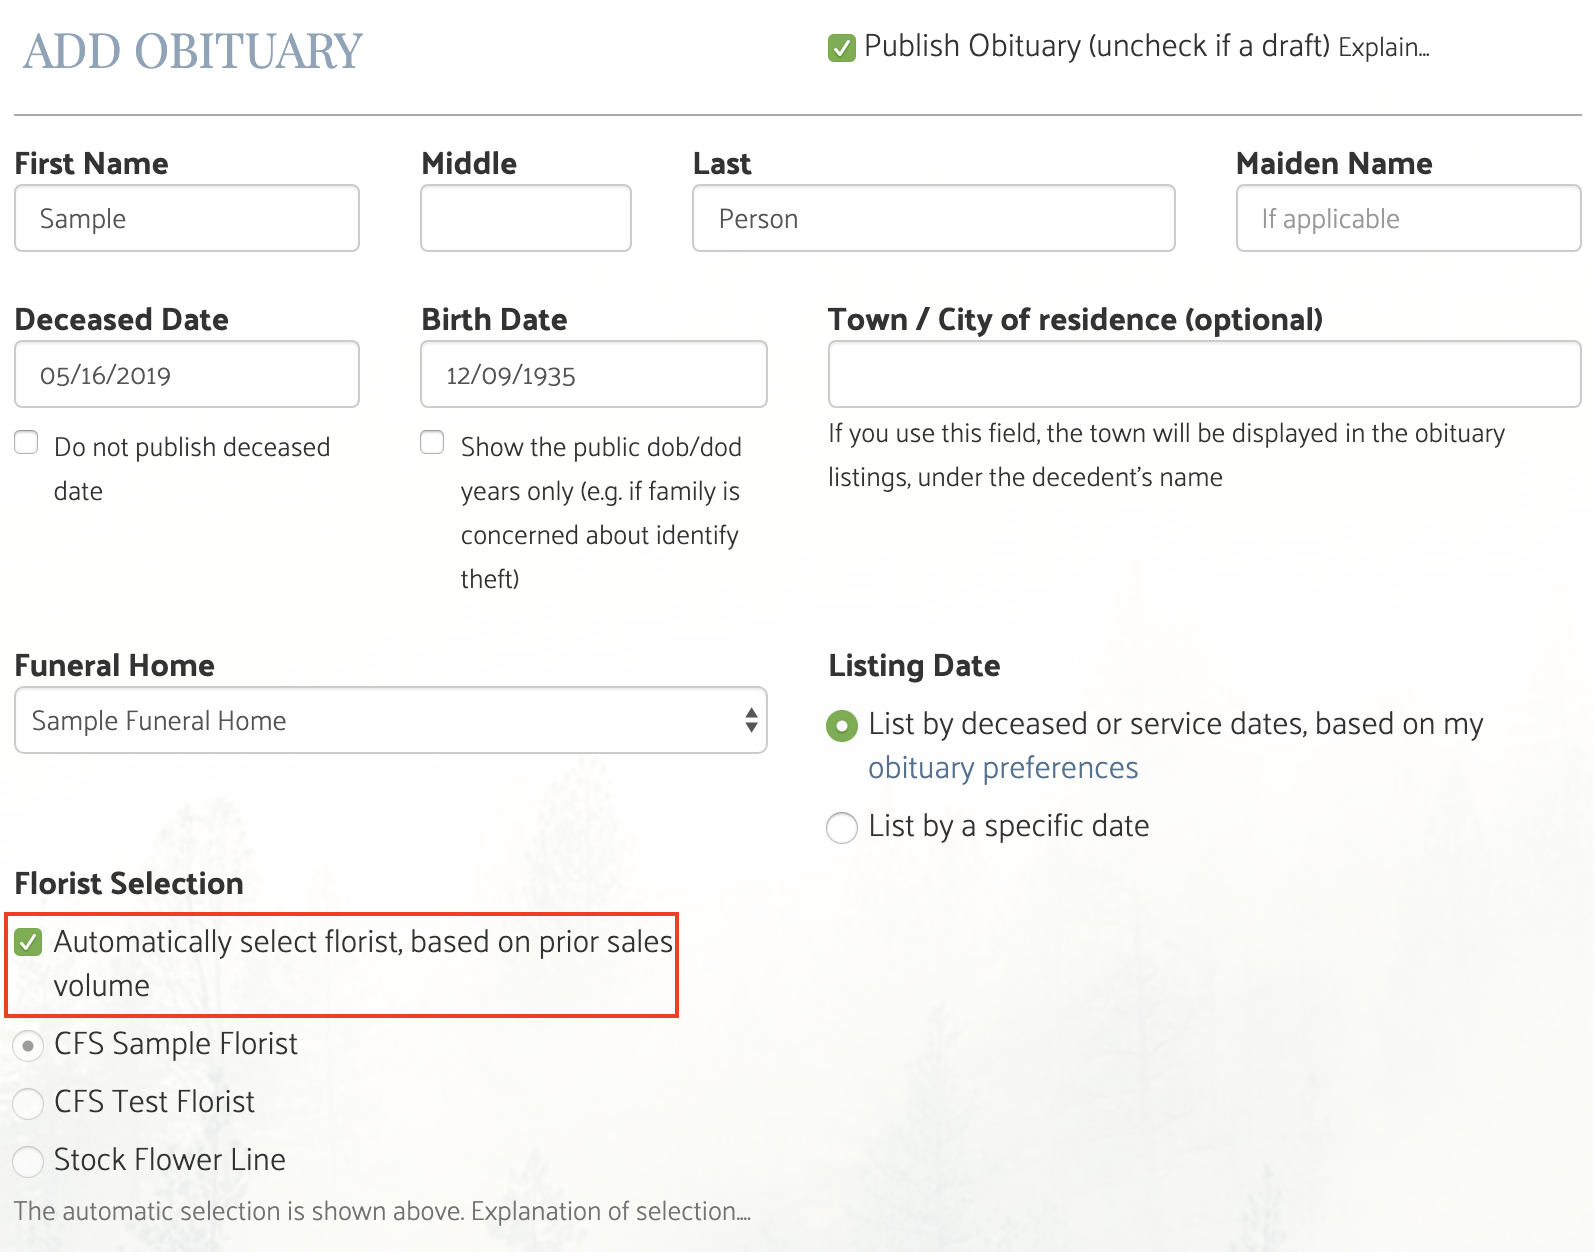Focus the Town / City of residence field

coord(1204,374)
